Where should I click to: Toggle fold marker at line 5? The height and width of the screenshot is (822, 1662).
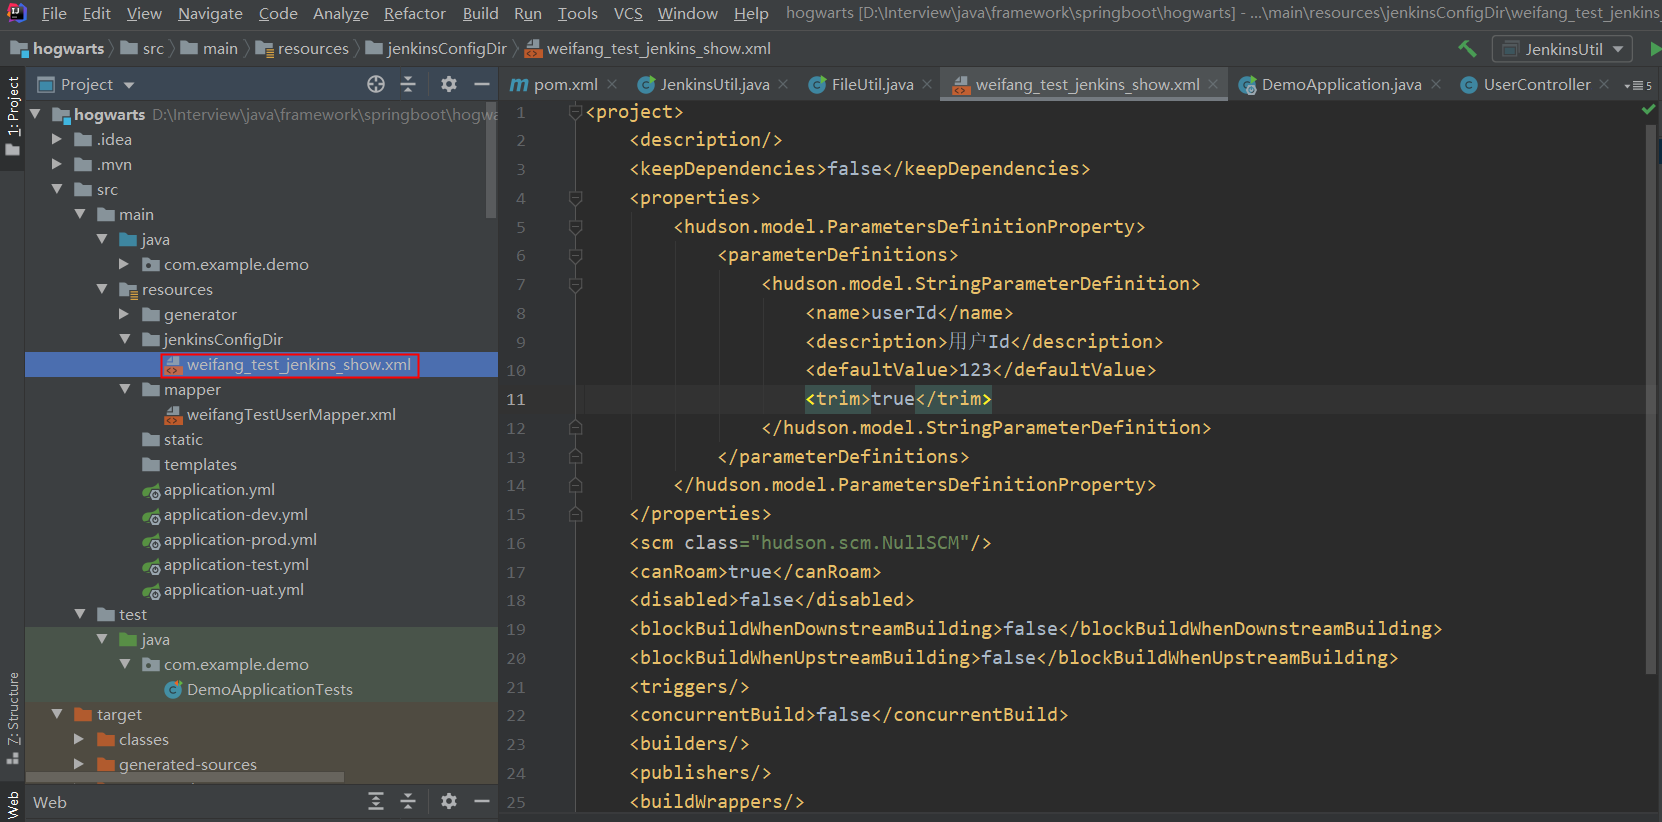(x=575, y=227)
